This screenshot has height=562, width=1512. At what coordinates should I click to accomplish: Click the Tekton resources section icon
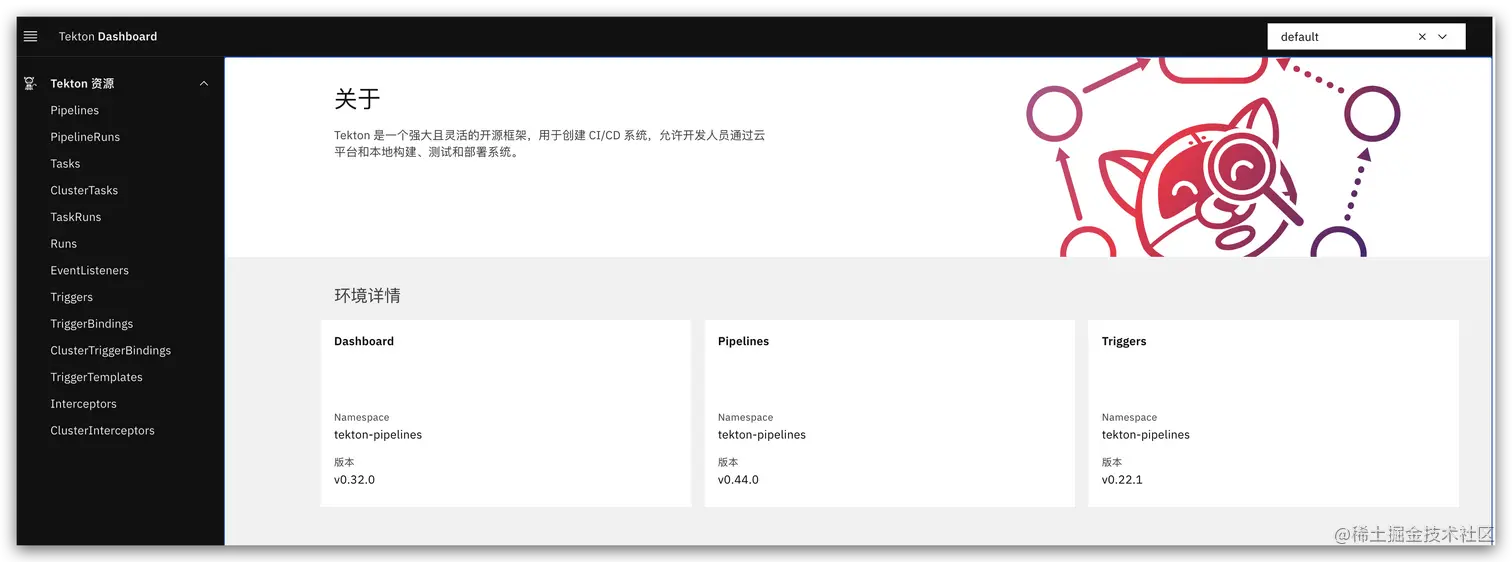coord(30,84)
